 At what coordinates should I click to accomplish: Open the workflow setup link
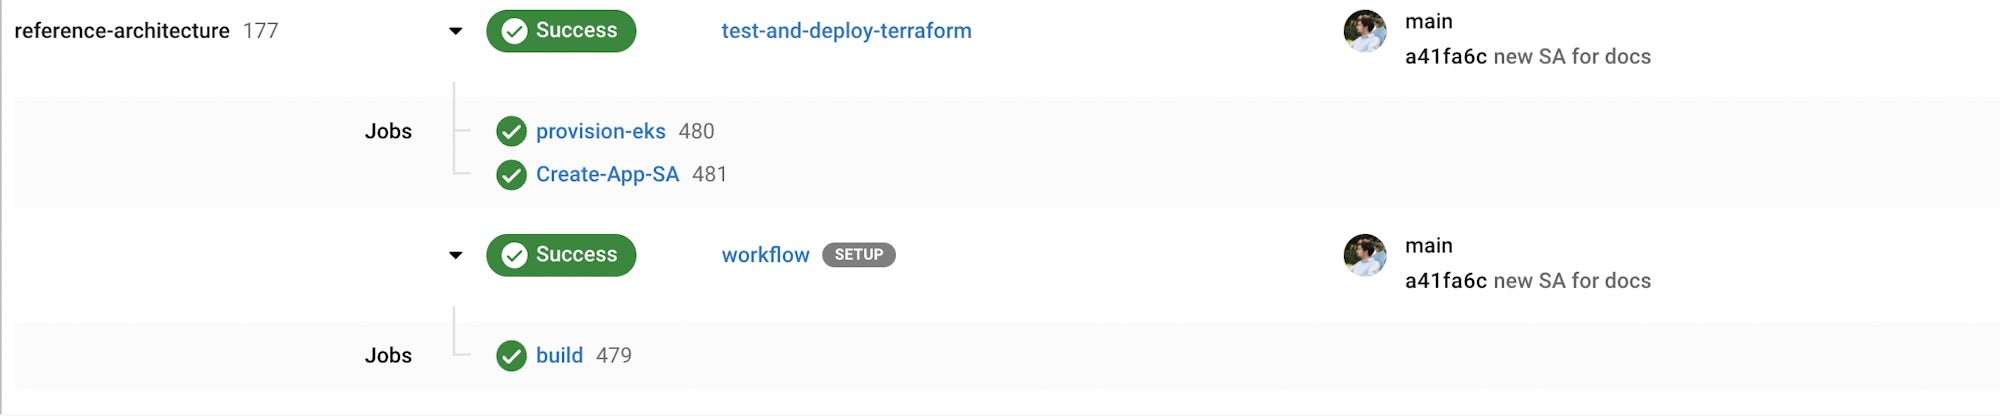[x=765, y=255]
